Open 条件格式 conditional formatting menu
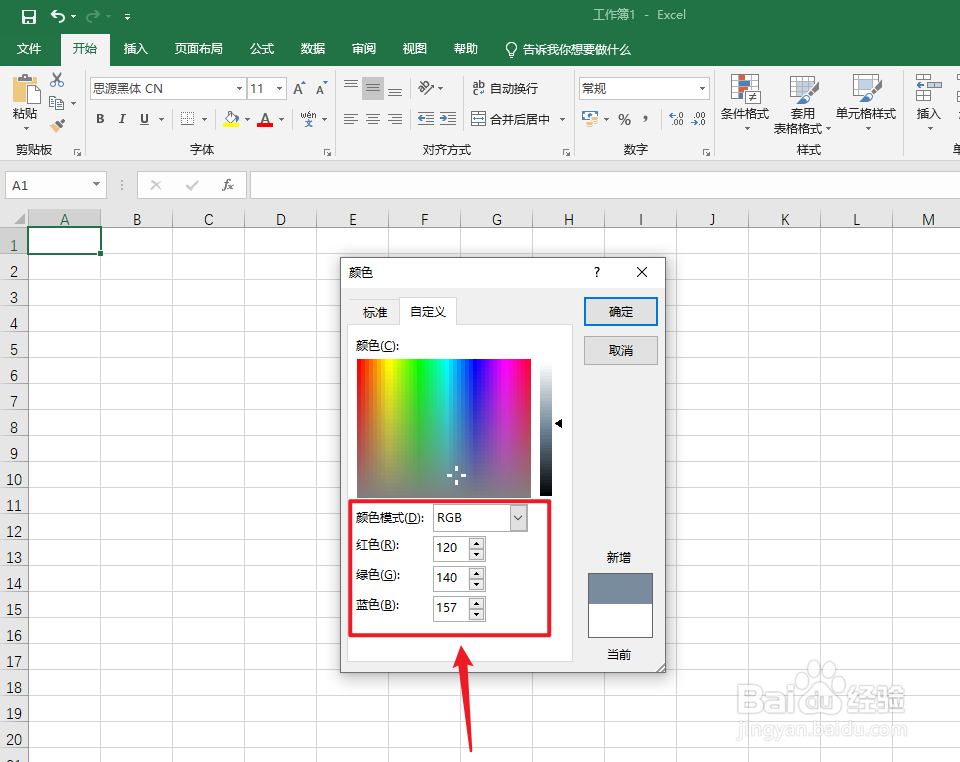This screenshot has height=762, width=960. click(745, 103)
